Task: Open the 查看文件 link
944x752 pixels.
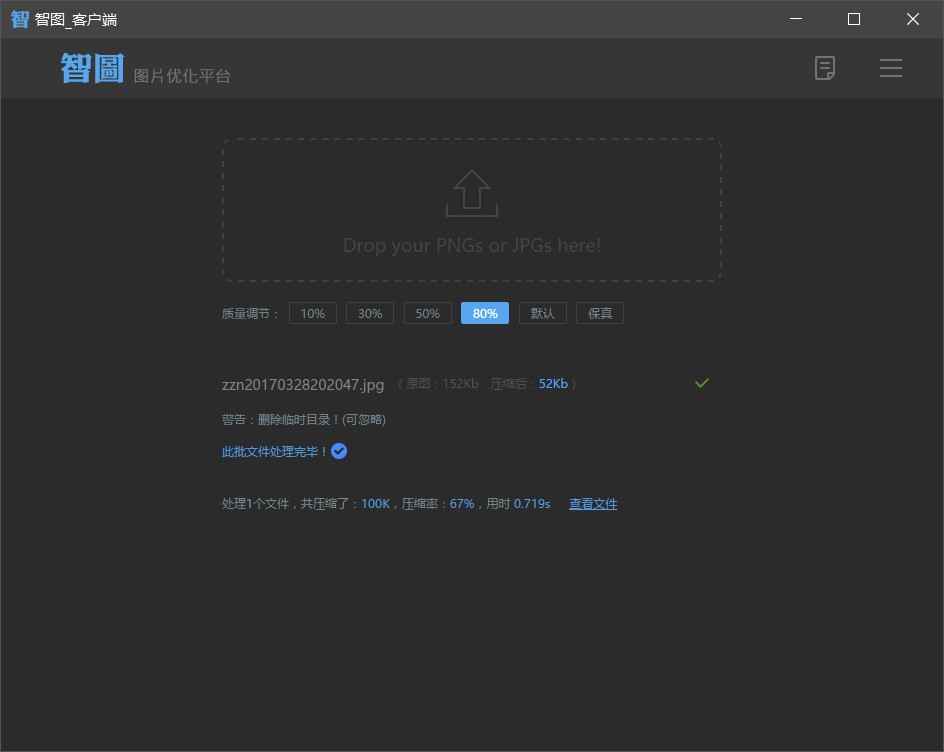Action: [x=593, y=504]
